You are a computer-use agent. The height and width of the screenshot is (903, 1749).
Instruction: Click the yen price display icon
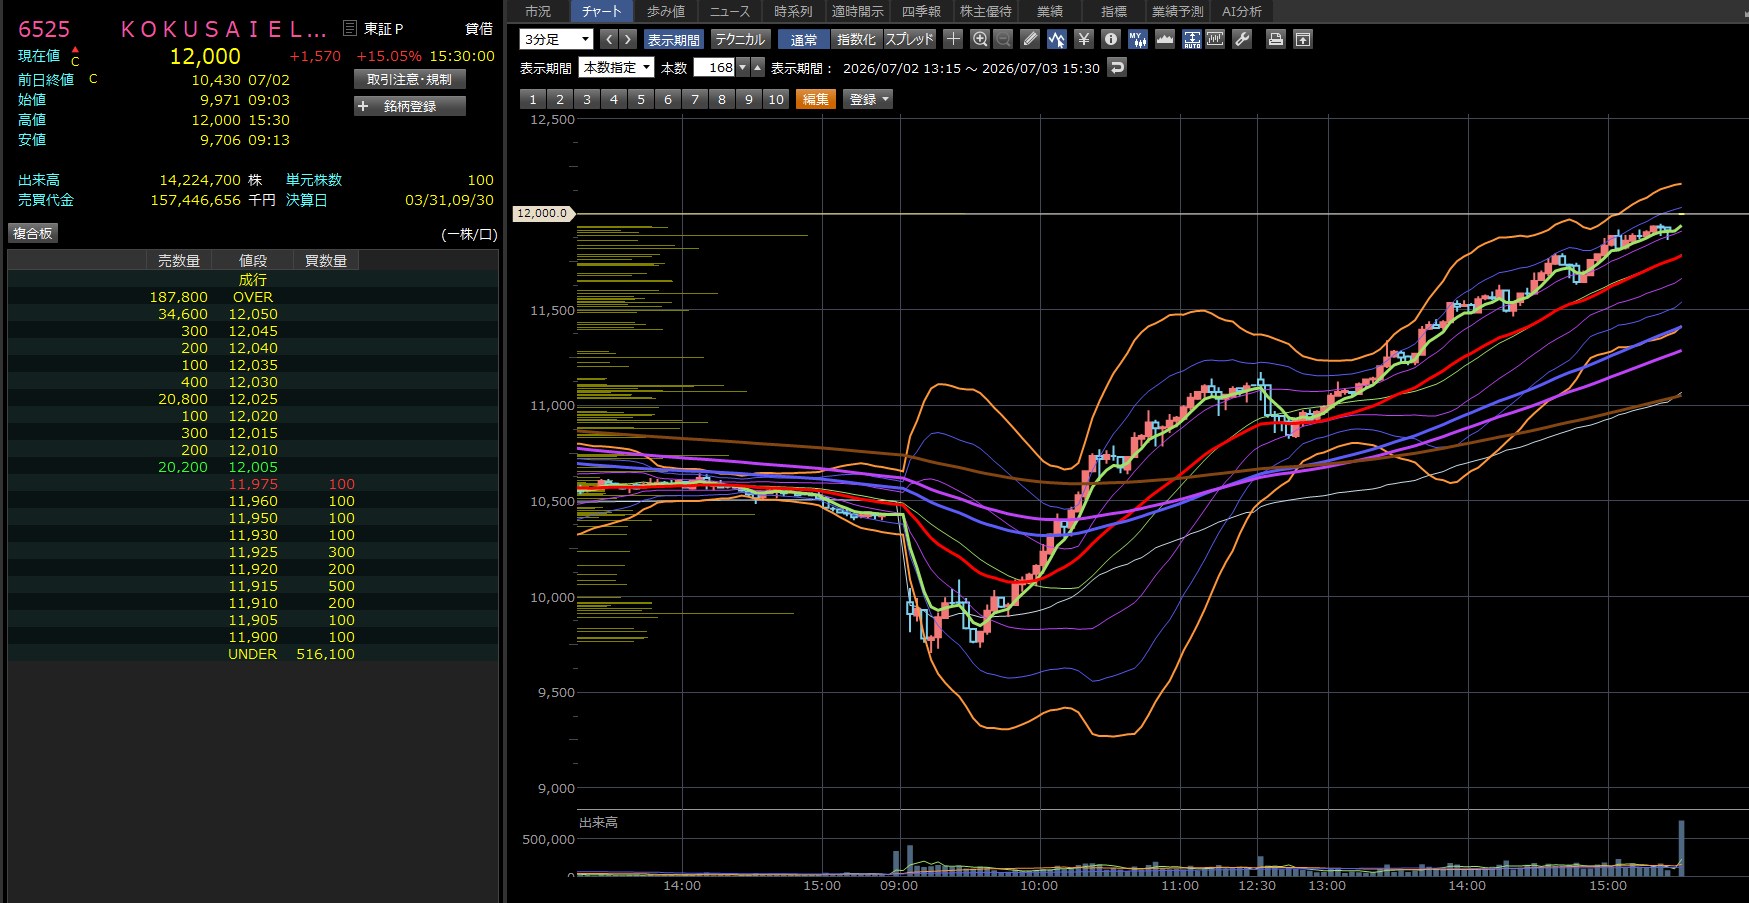click(1084, 39)
